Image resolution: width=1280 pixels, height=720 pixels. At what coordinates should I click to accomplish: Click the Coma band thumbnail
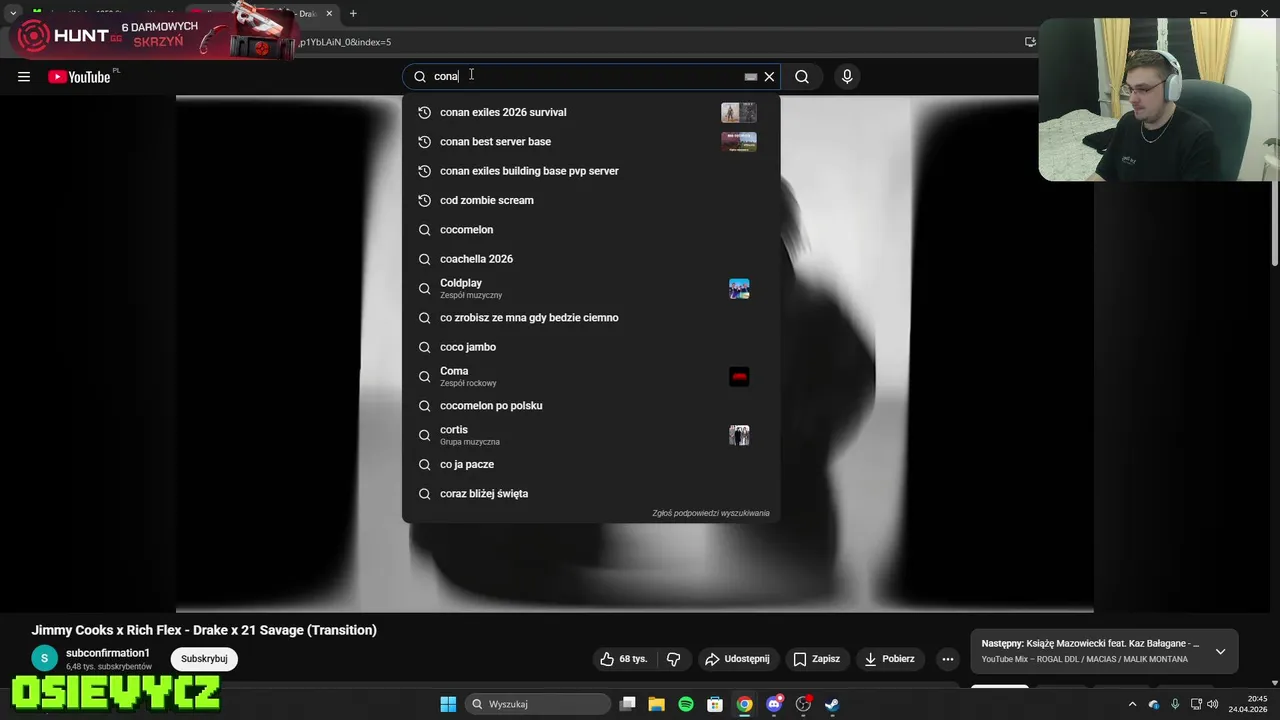739,377
